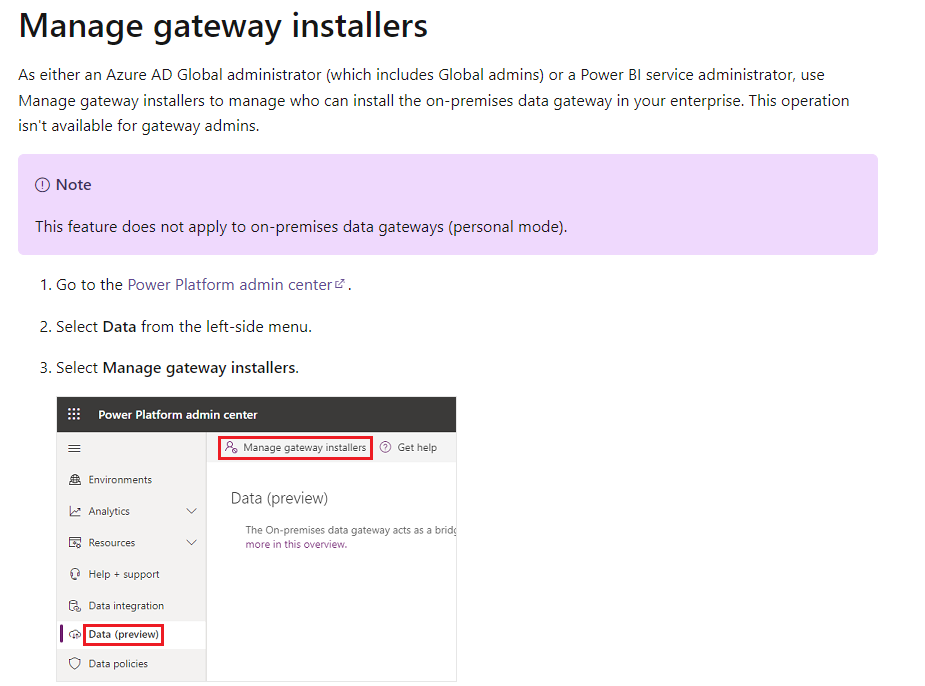The width and height of the screenshot is (925, 686).
Task: Click the waffle app launcher icon
Action: pyautogui.click(x=73, y=414)
